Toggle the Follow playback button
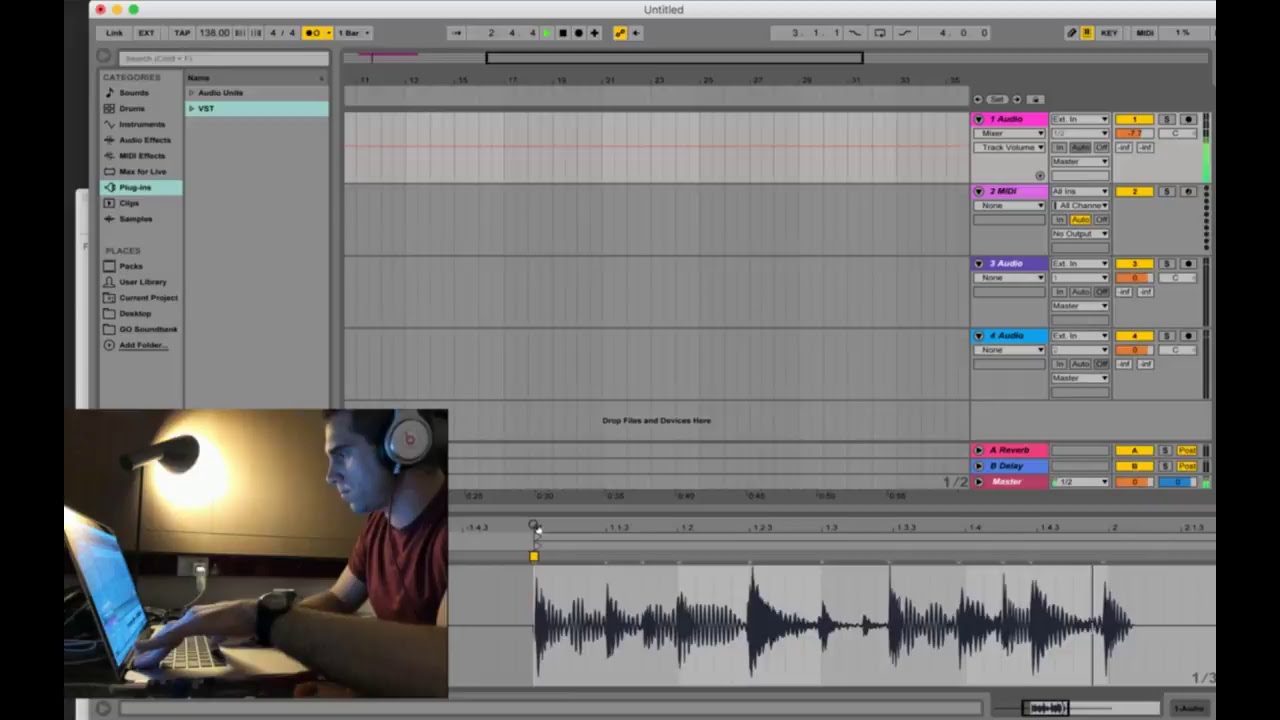Screen dimensions: 1280x720 coord(456,33)
